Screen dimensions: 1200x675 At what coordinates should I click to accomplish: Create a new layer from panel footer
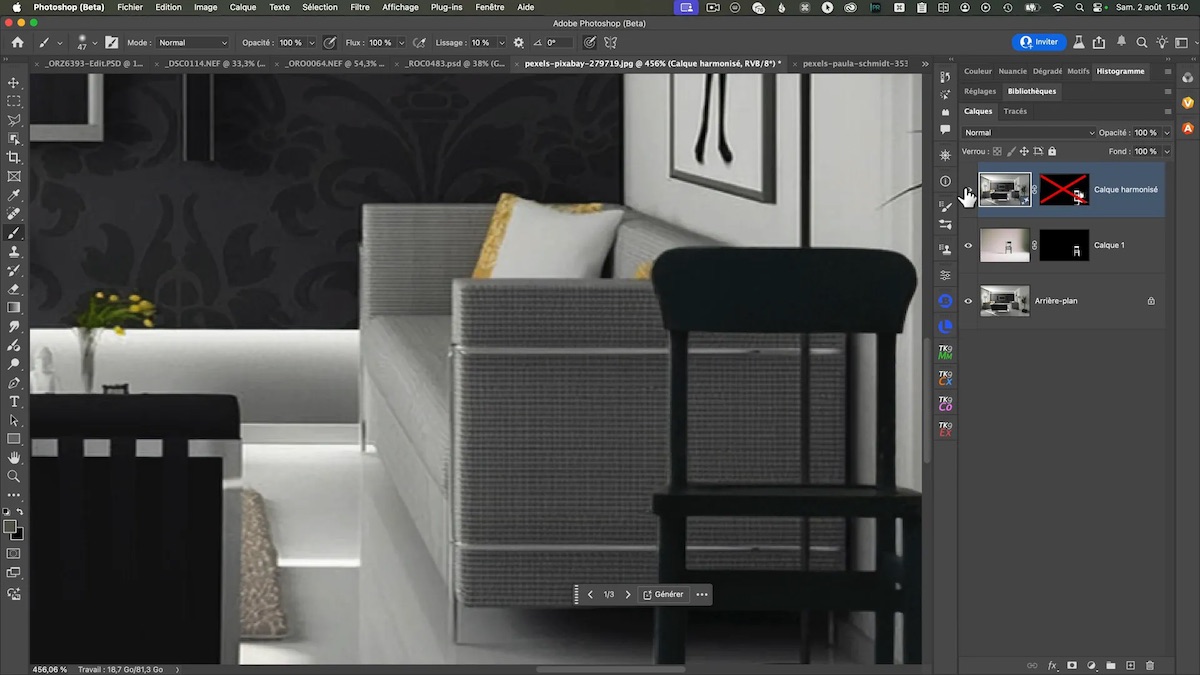[1130, 665]
